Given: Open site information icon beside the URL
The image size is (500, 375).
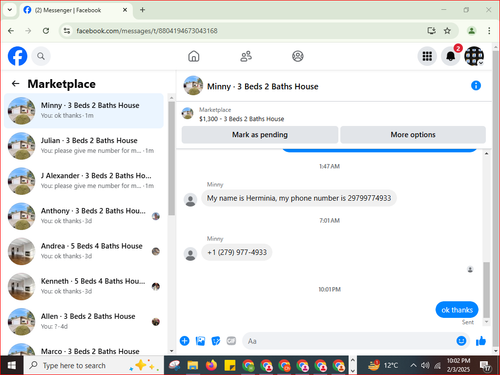Looking at the screenshot, I should pos(67,31).
